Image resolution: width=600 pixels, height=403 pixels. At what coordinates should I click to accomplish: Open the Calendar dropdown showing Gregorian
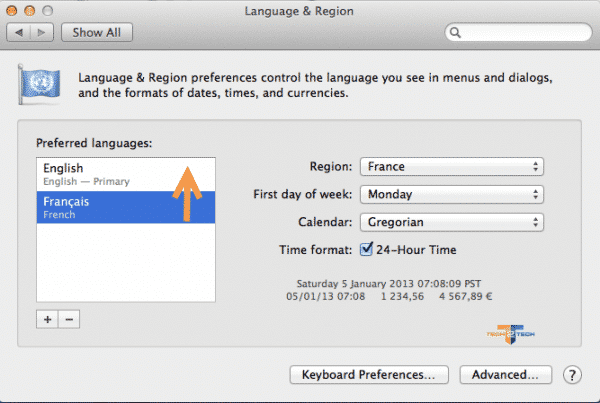[452, 221]
